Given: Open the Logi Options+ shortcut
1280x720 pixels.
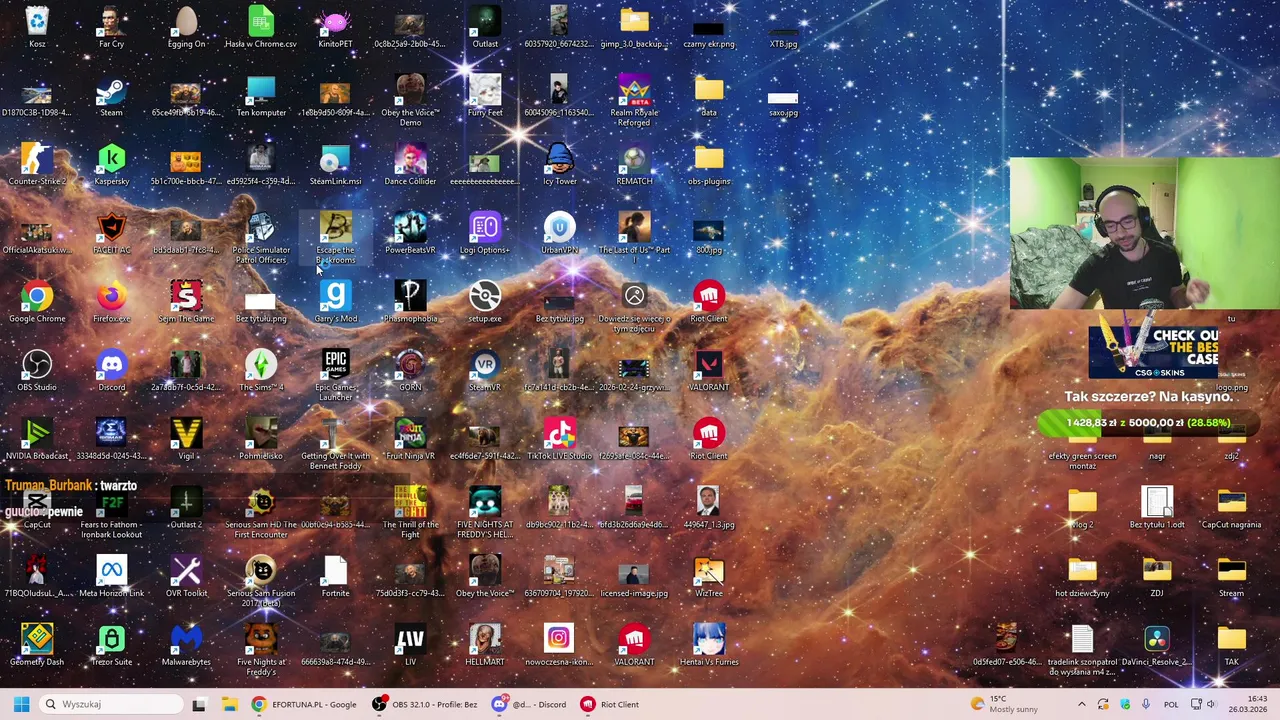Looking at the screenshot, I should coord(485,234).
